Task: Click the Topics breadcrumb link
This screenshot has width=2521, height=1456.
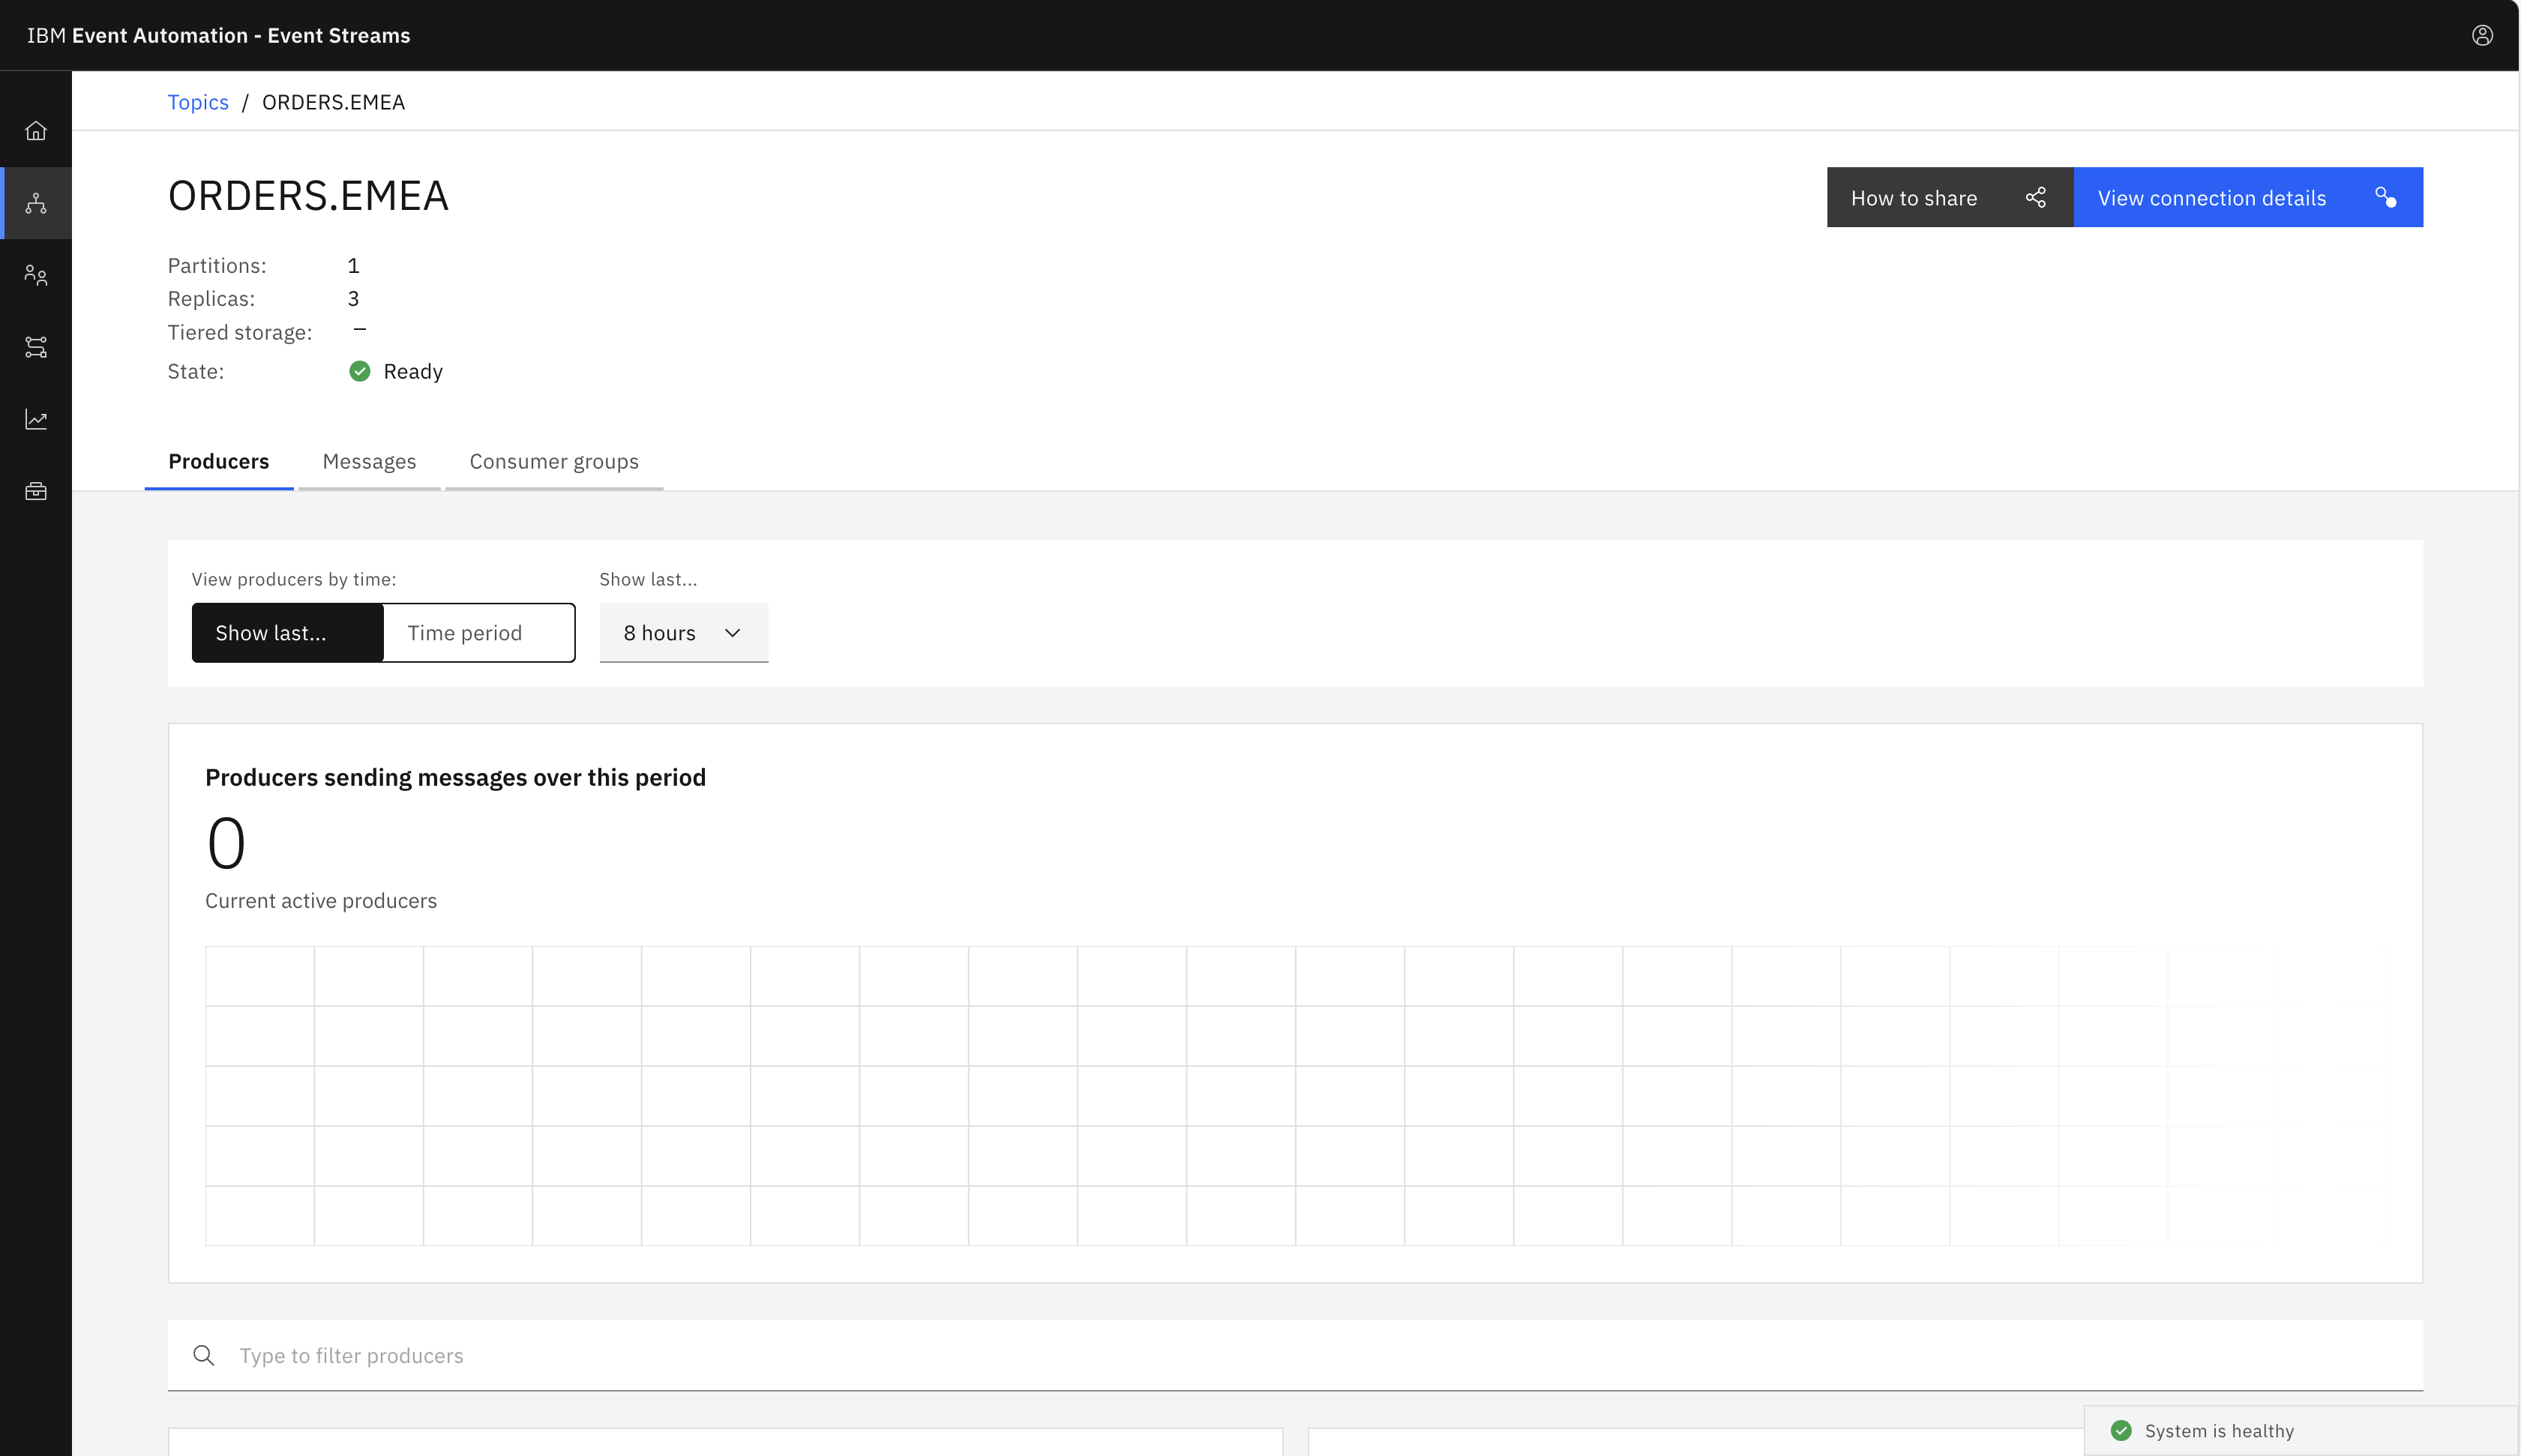Action: pyautogui.click(x=198, y=102)
